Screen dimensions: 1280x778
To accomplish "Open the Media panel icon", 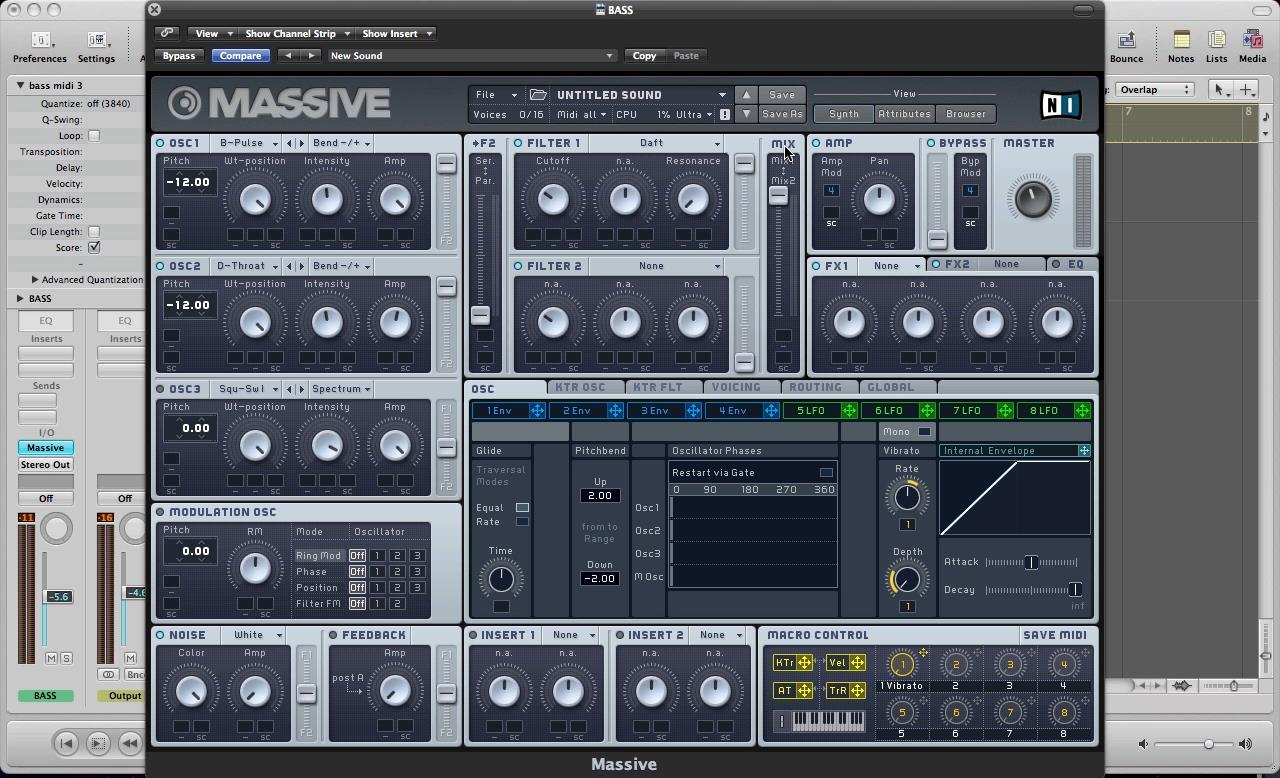I will 1253,40.
